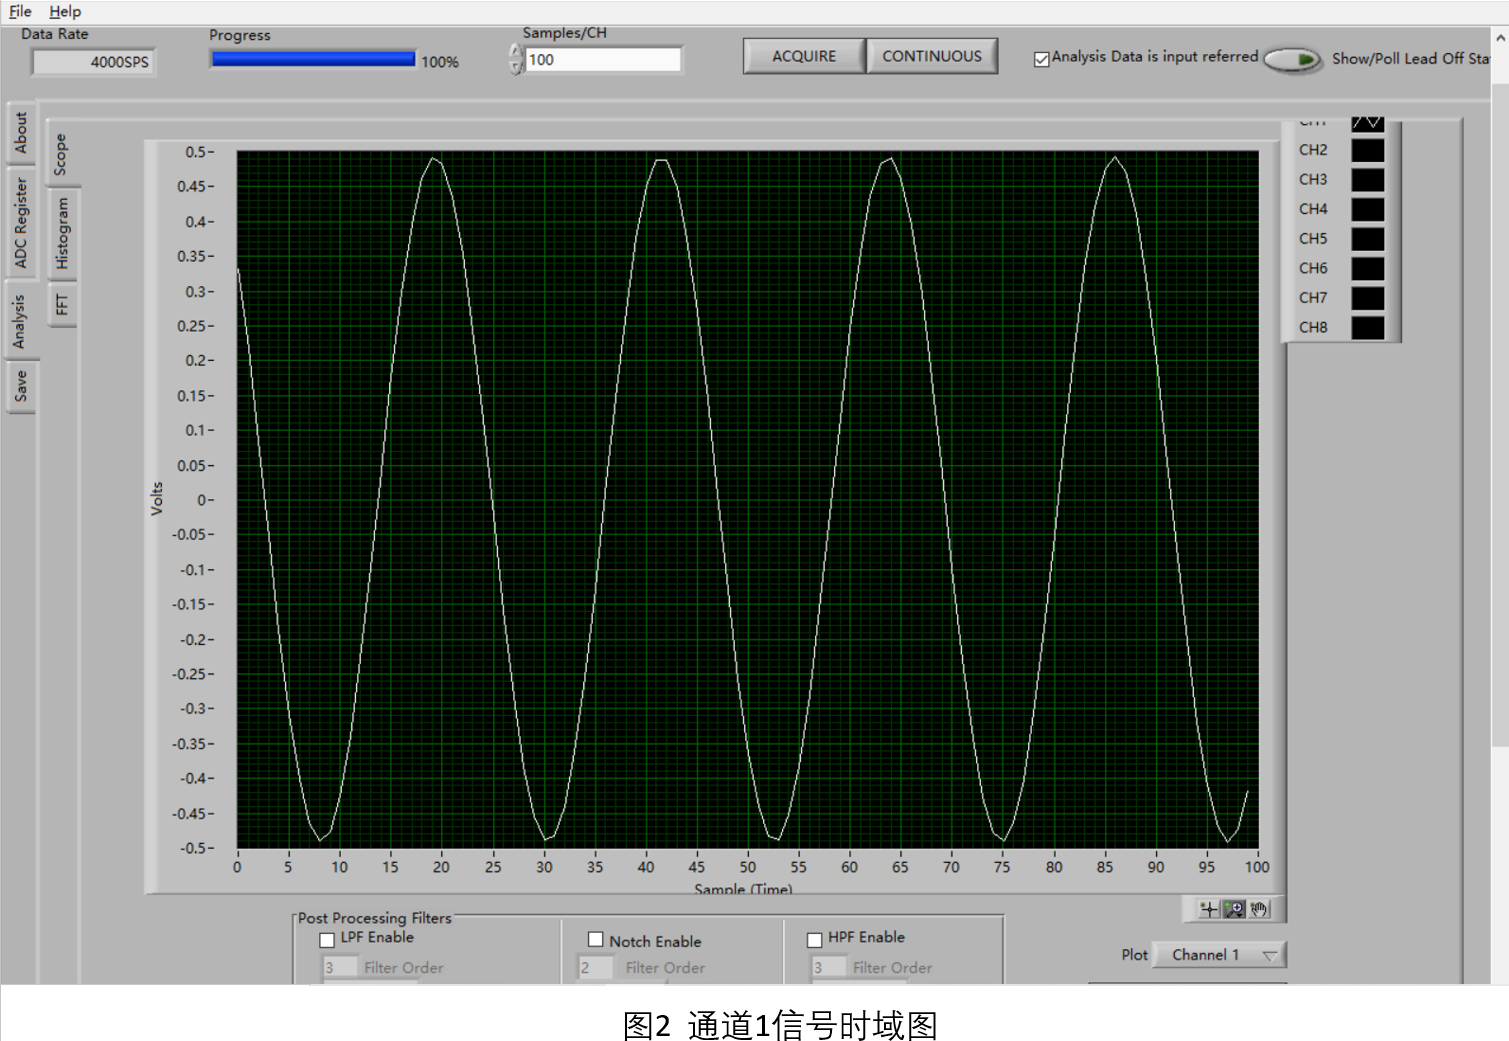
Task: Click the CH4 plot color swatch
Action: point(1368,209)
